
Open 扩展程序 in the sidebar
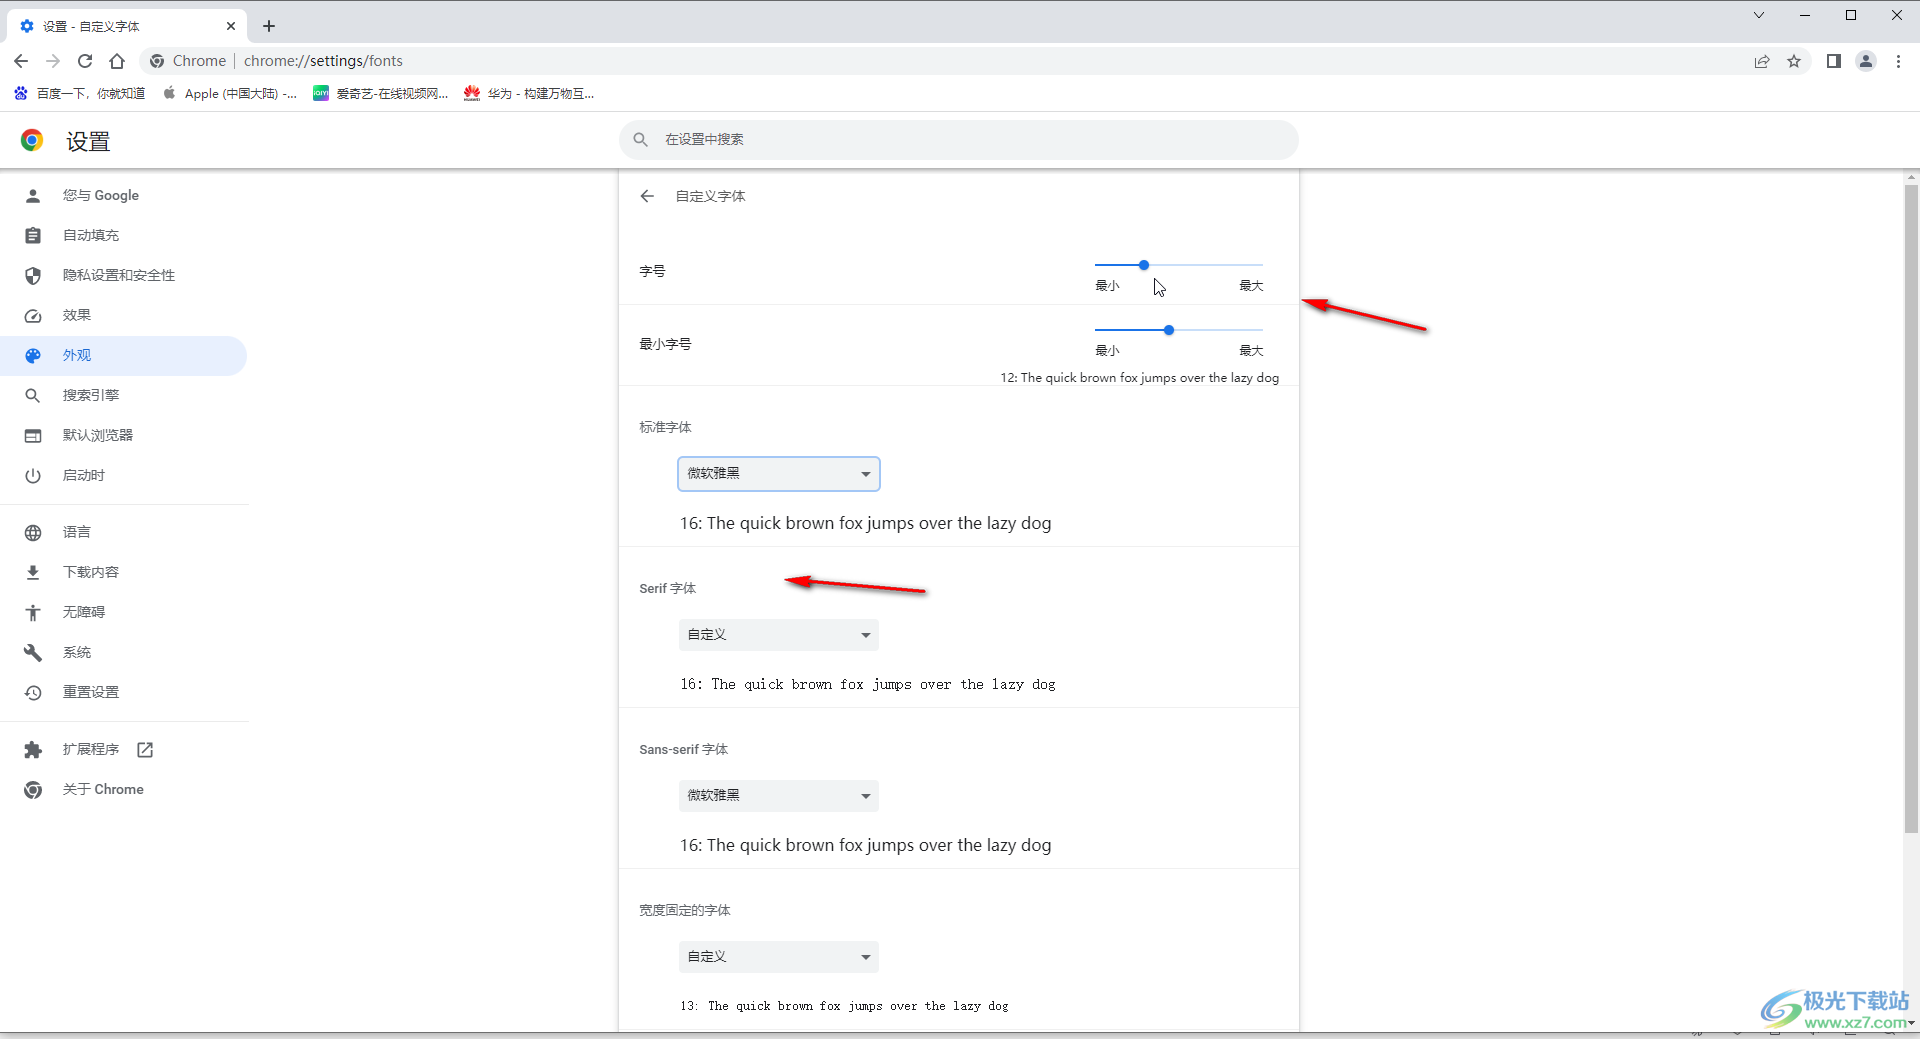click(90, 749)
